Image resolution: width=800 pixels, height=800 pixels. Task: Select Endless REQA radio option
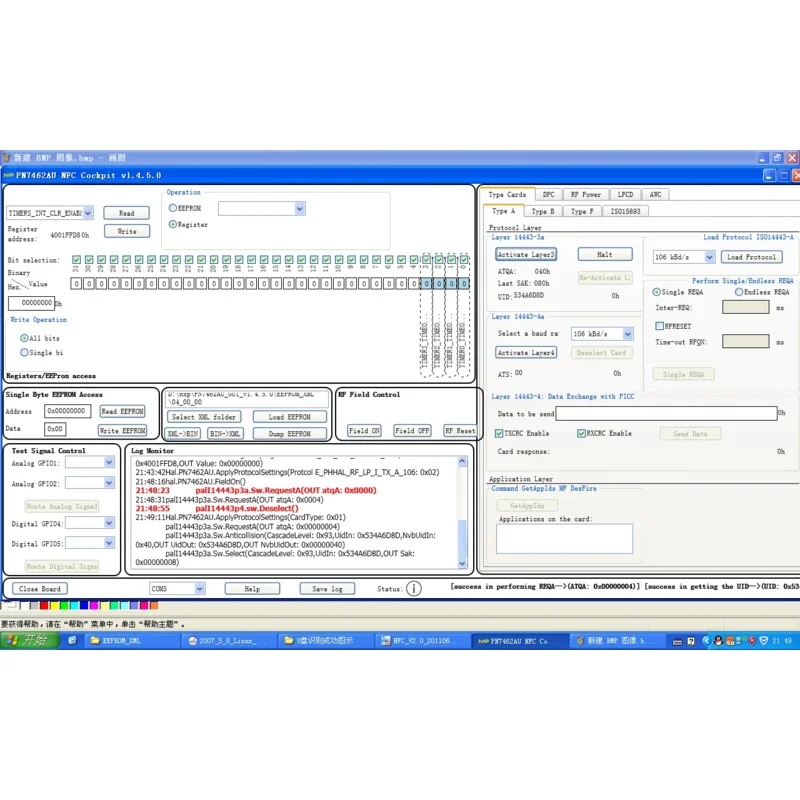[739, 292]
